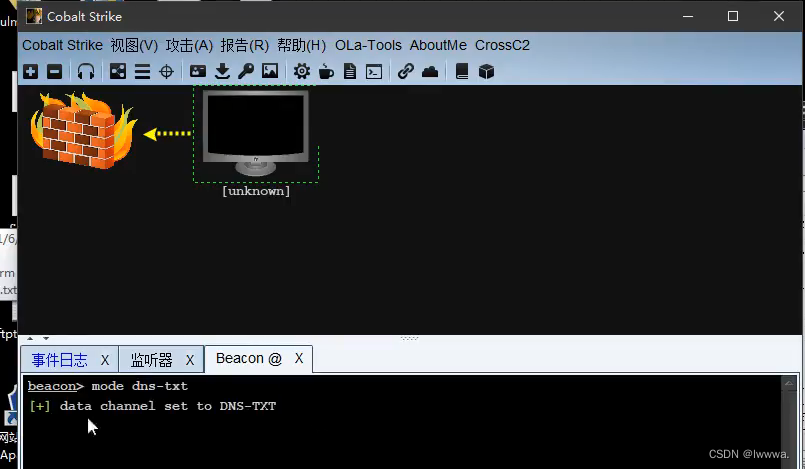
Task: Open the CrossC2 menu
Action: [x=502, y=45]
